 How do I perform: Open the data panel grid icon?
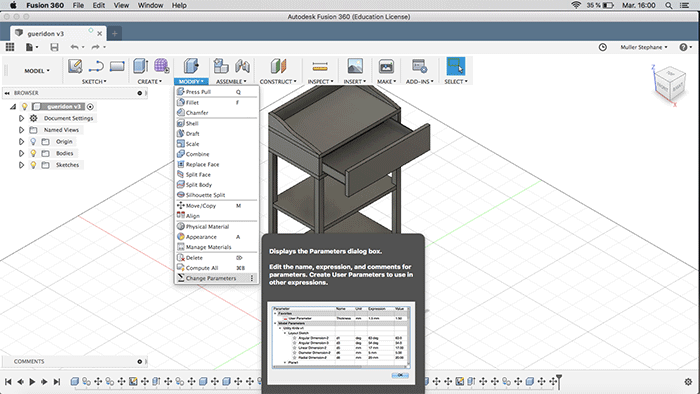[x=10, y=47]
